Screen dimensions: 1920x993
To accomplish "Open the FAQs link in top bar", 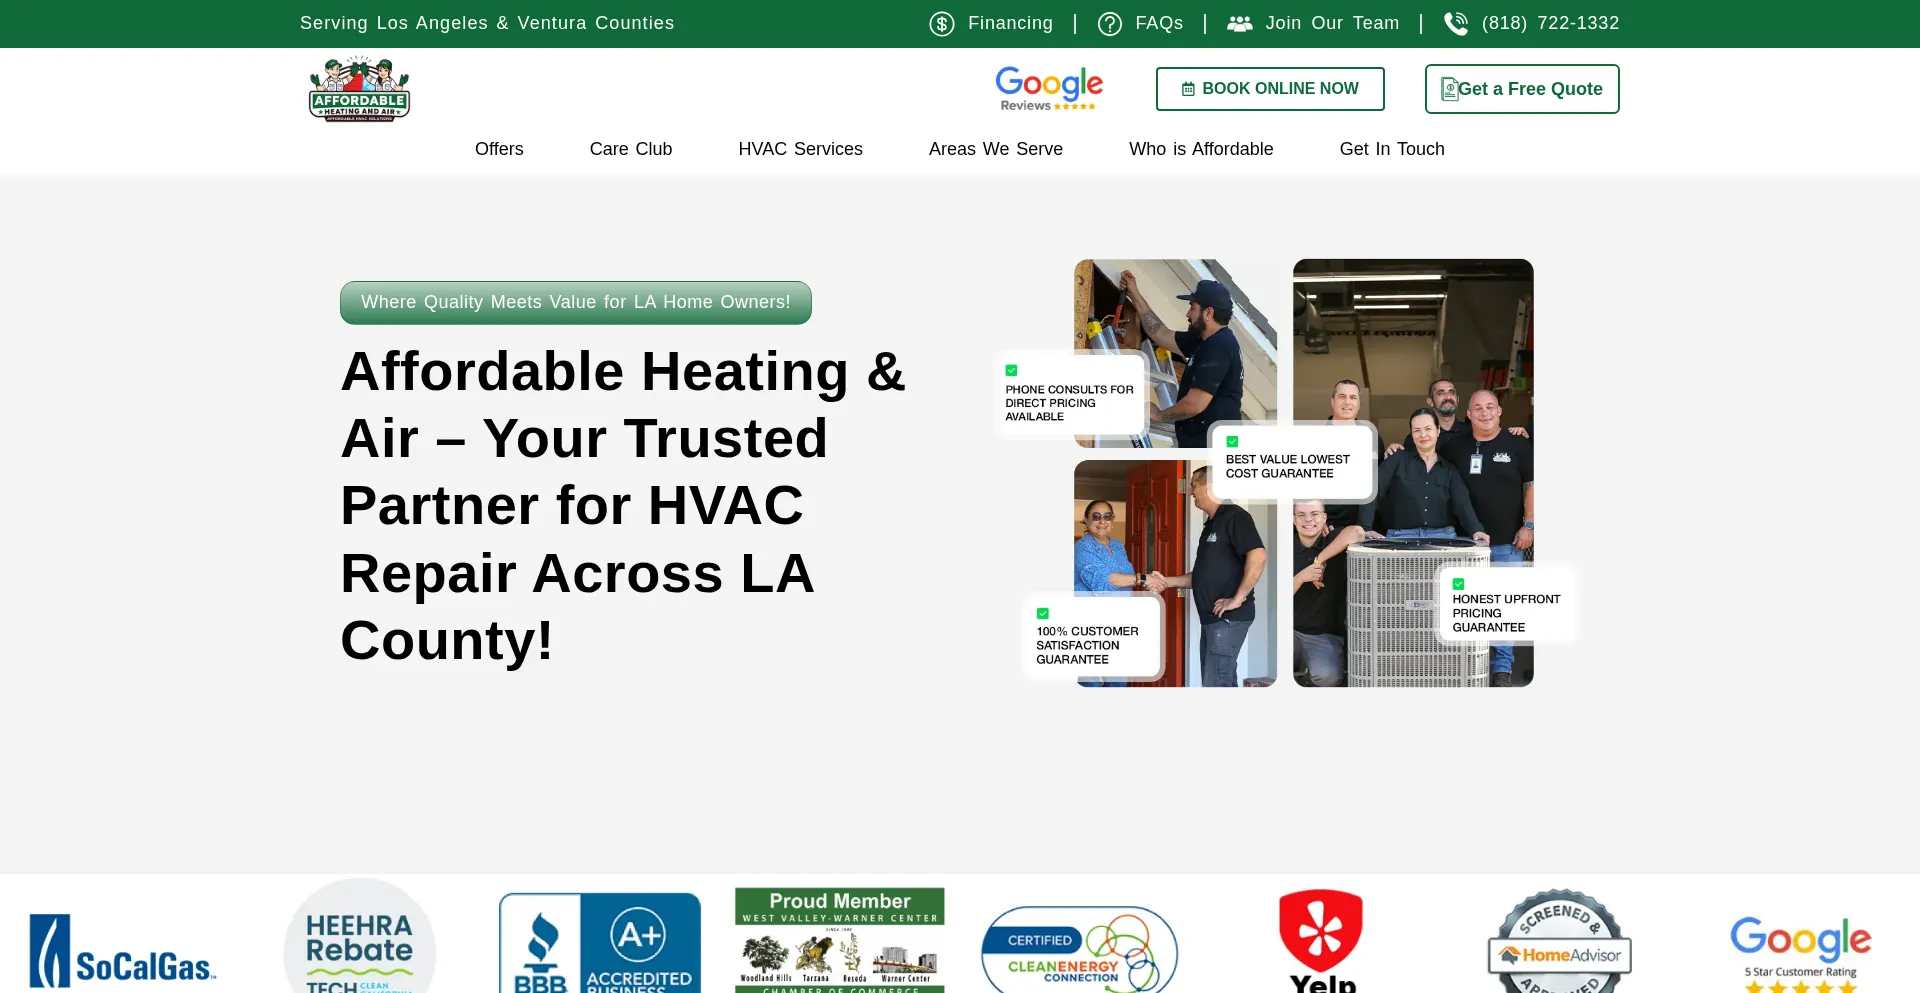I will pyautogui.click(x=1159, y=23).
